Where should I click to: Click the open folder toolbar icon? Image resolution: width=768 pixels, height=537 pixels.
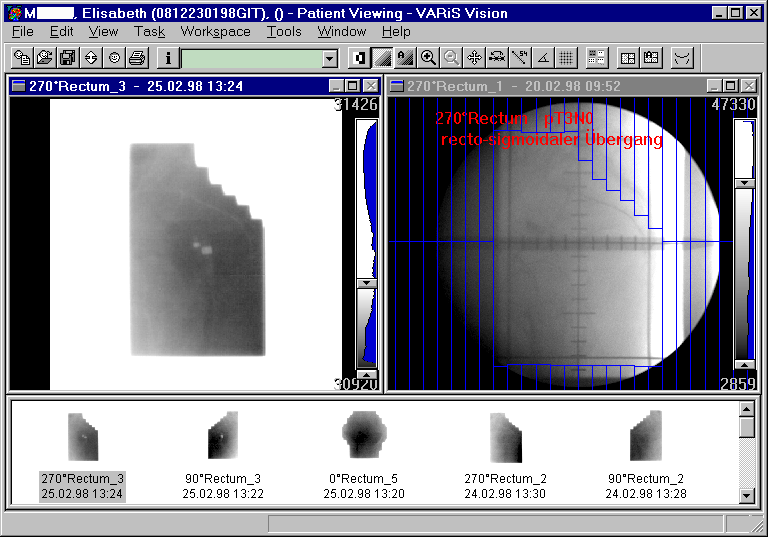point(44,58)
